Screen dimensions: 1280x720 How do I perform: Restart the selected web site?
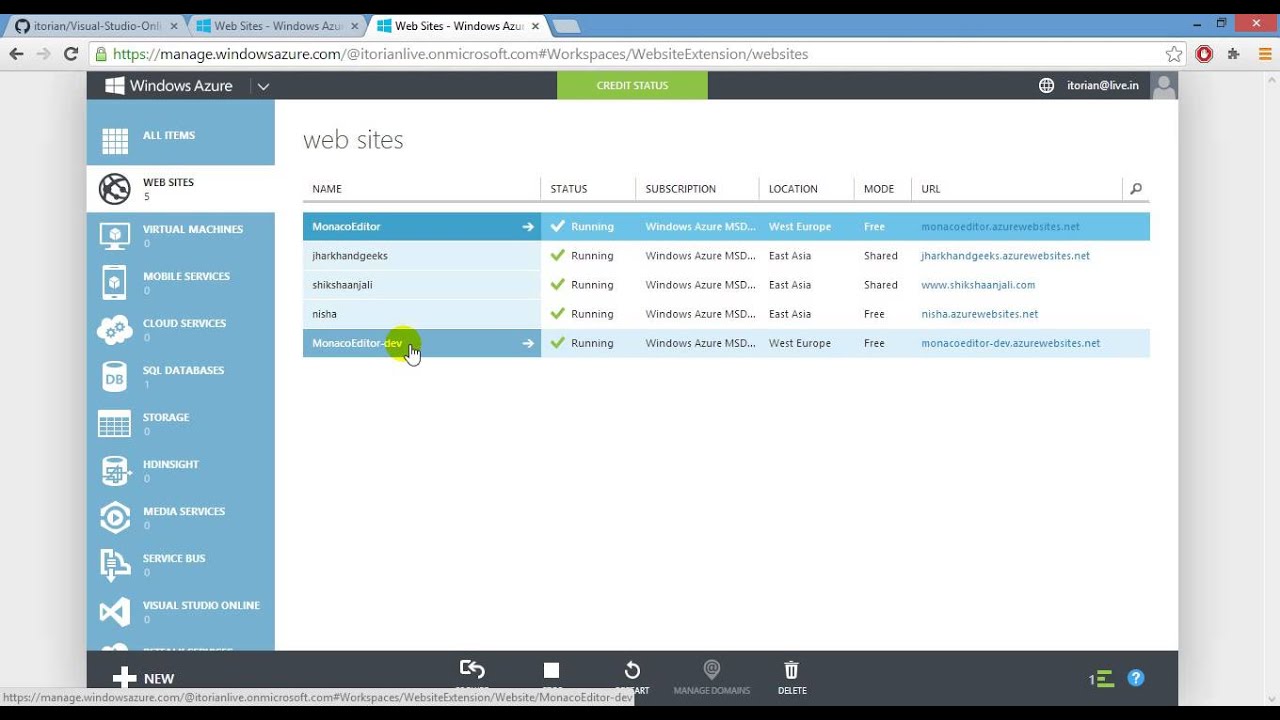632,671
